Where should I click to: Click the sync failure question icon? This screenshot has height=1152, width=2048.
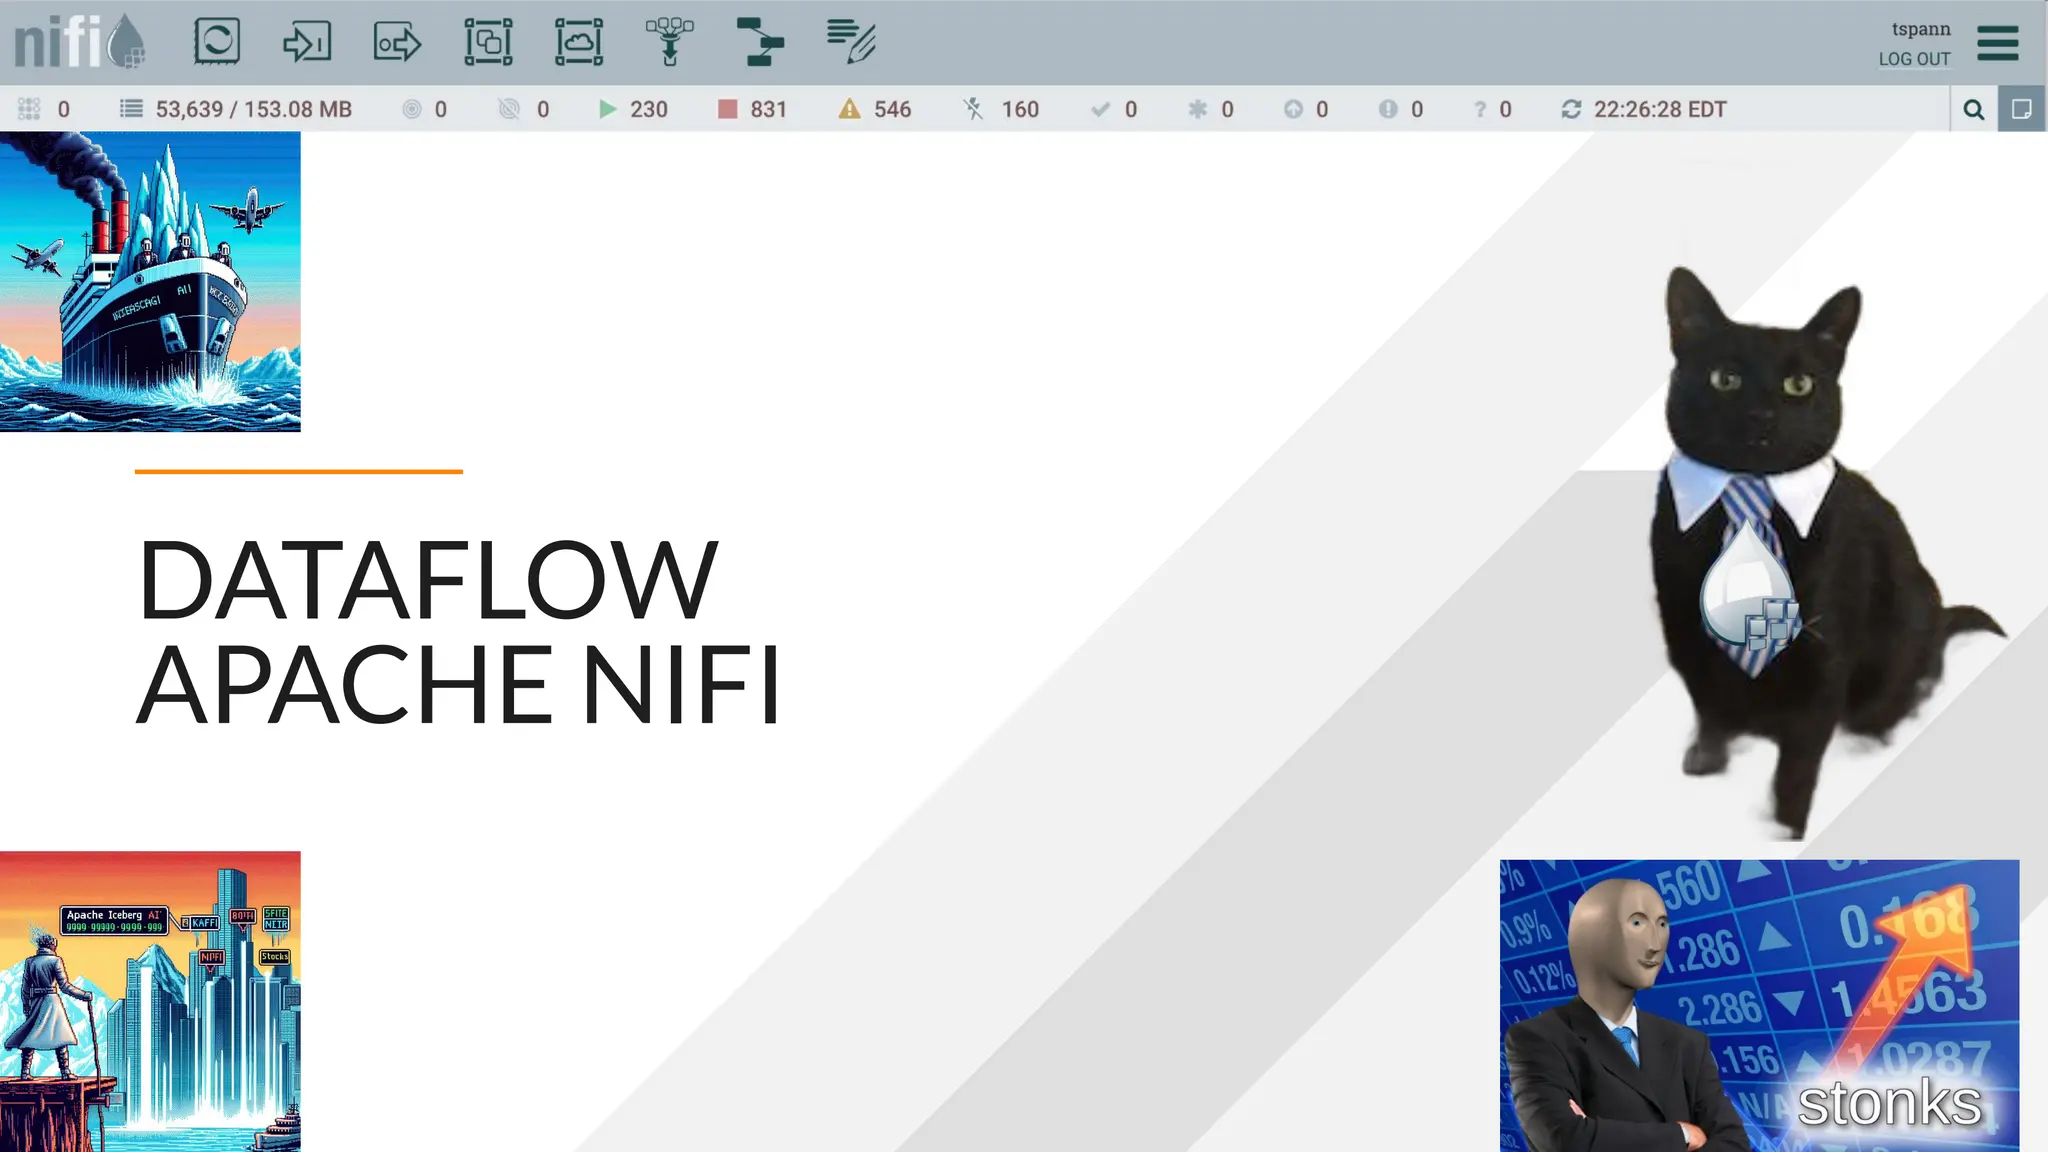click(x=1480, y=109)
